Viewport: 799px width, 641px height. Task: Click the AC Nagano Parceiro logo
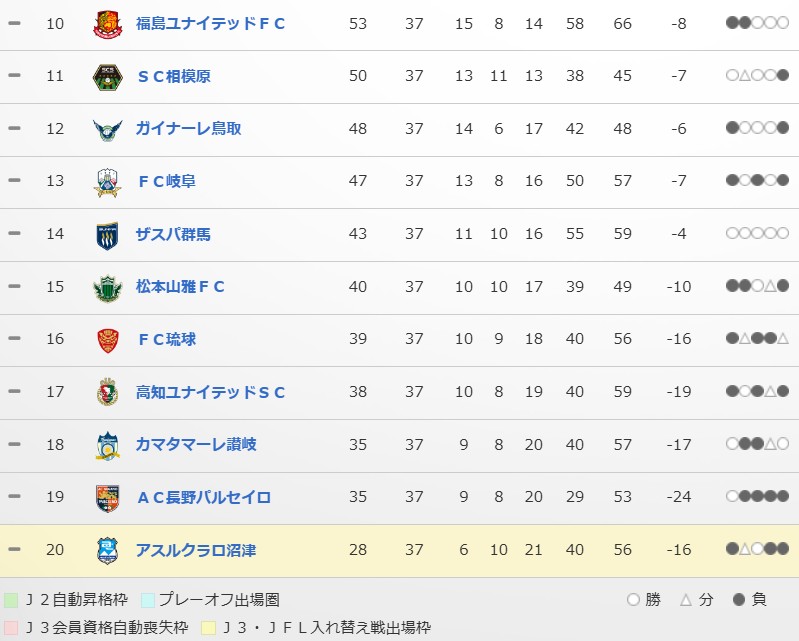tap(107, 498)
